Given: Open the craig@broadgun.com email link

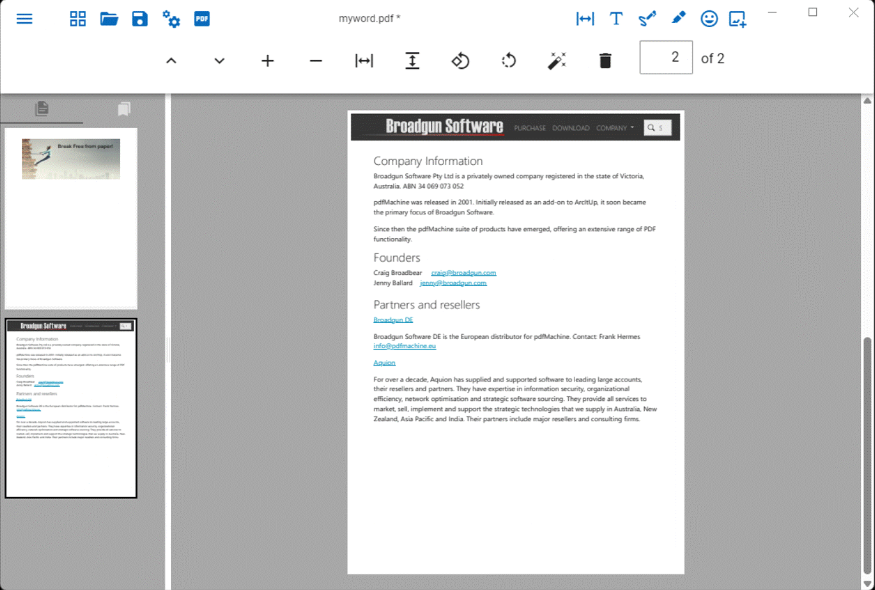Looking at the screenshot, I should 463,273.
